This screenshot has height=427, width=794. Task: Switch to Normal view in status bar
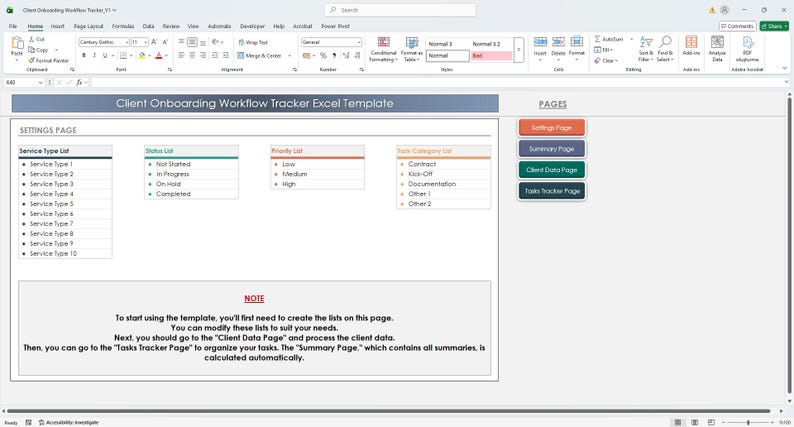(678, 422)
